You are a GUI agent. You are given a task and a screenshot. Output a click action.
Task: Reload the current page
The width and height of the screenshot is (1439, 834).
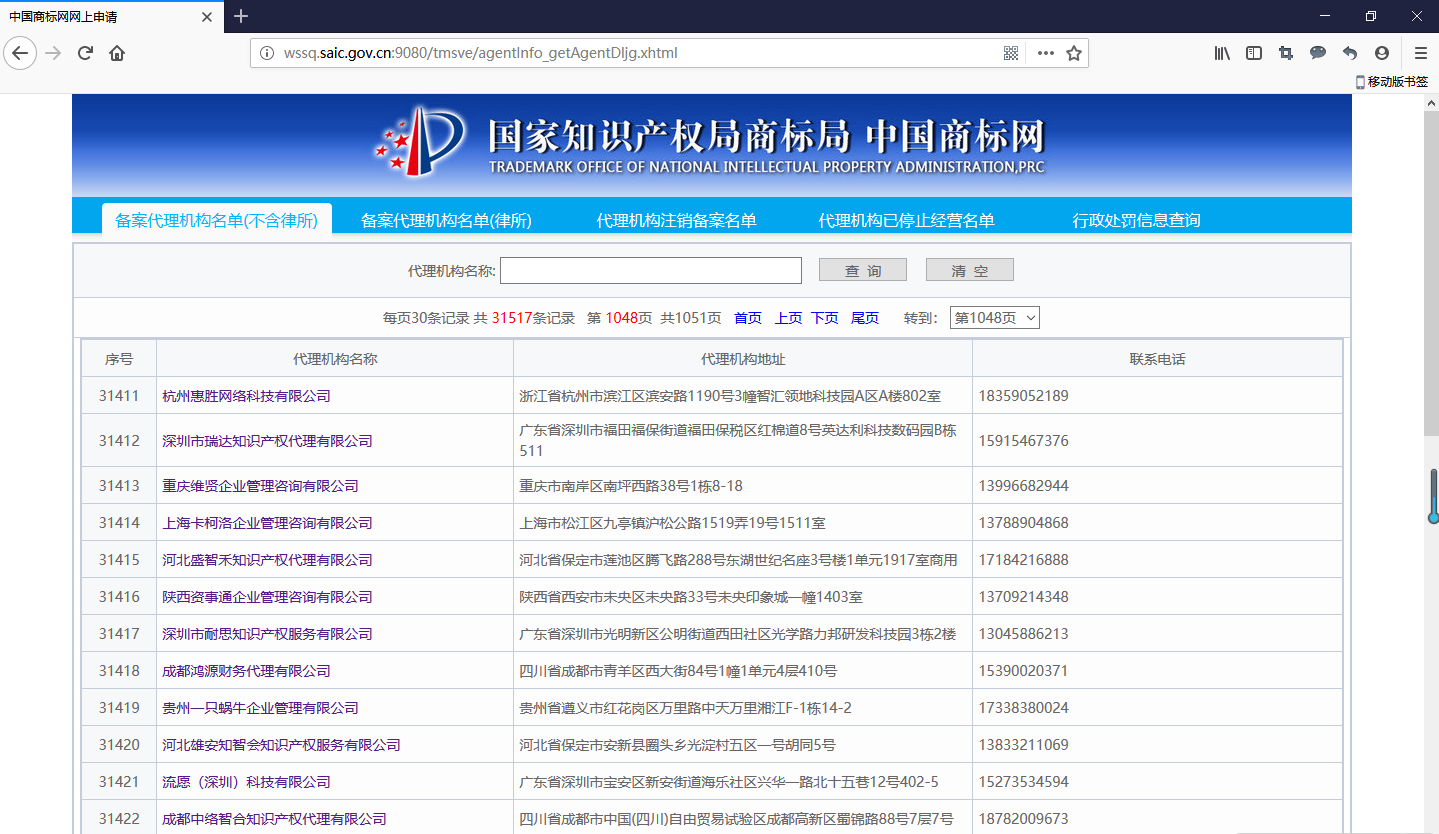pyautogui.click(x=85, y=53)
